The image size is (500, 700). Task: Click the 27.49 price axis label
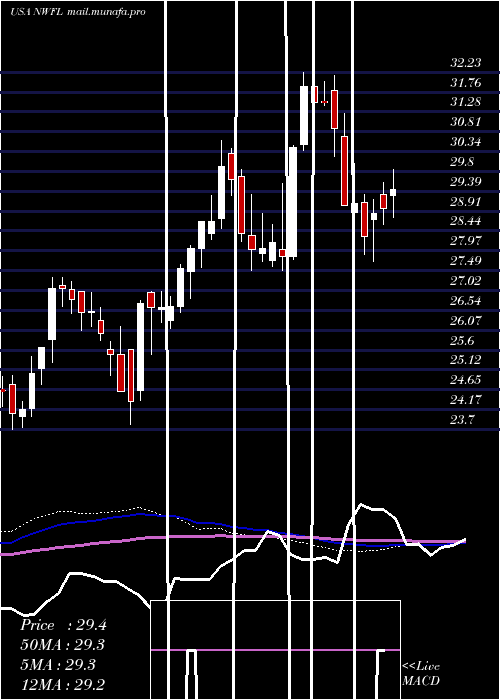(x=466, y=261)
